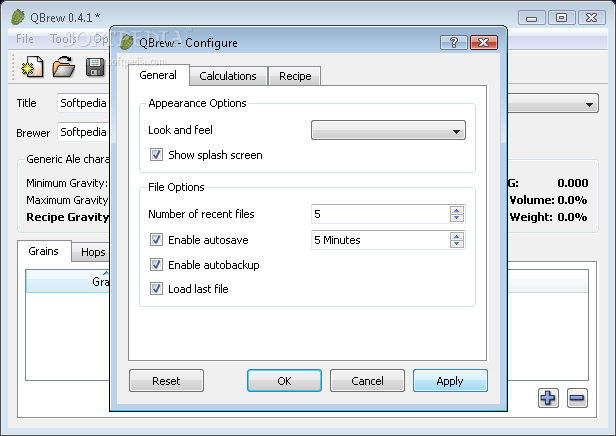The height and width of the screenshot is (436, 616).
Task: Click the Title input field
Action: click(83, 103)
